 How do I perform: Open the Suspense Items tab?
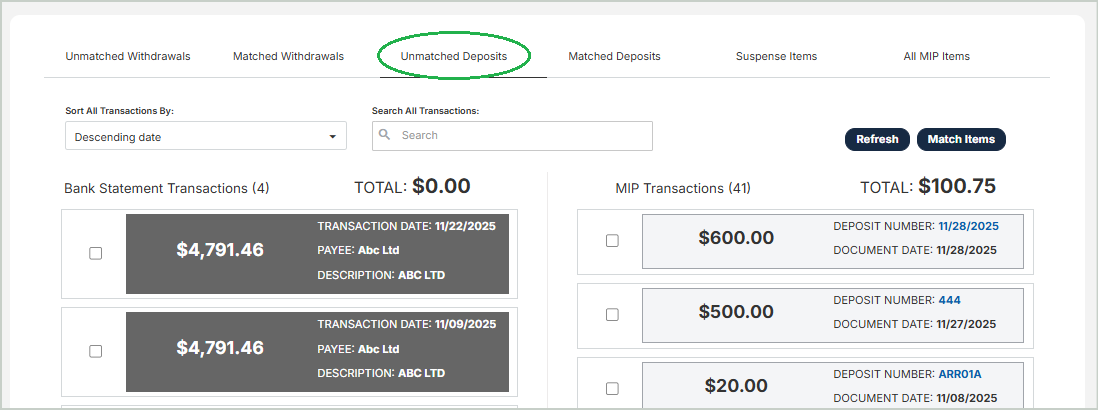tap(776, 56)
